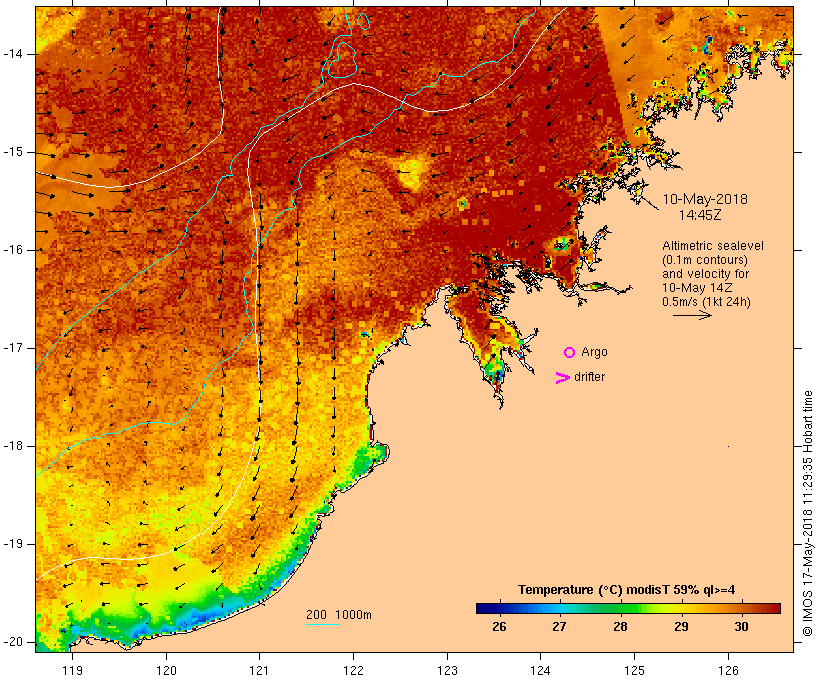Click colorbar tick label '28'

[620, 626]
